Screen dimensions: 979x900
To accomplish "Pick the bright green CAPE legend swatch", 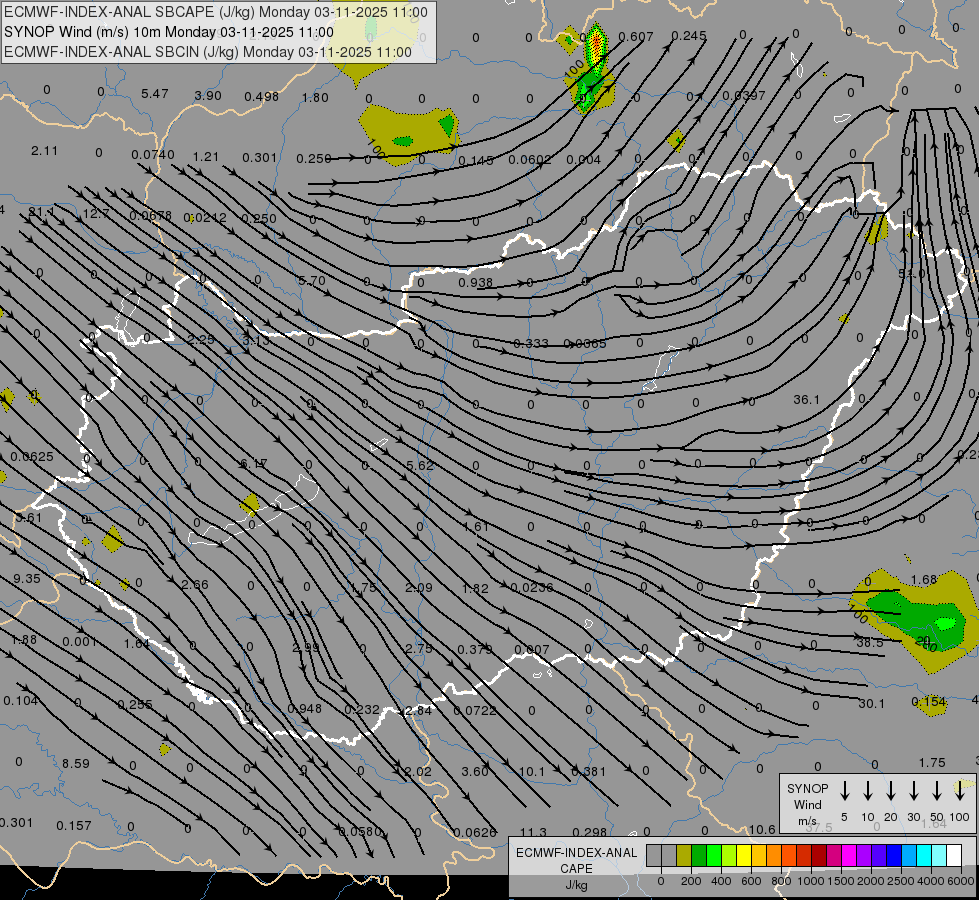I will (x=714, y=855).
